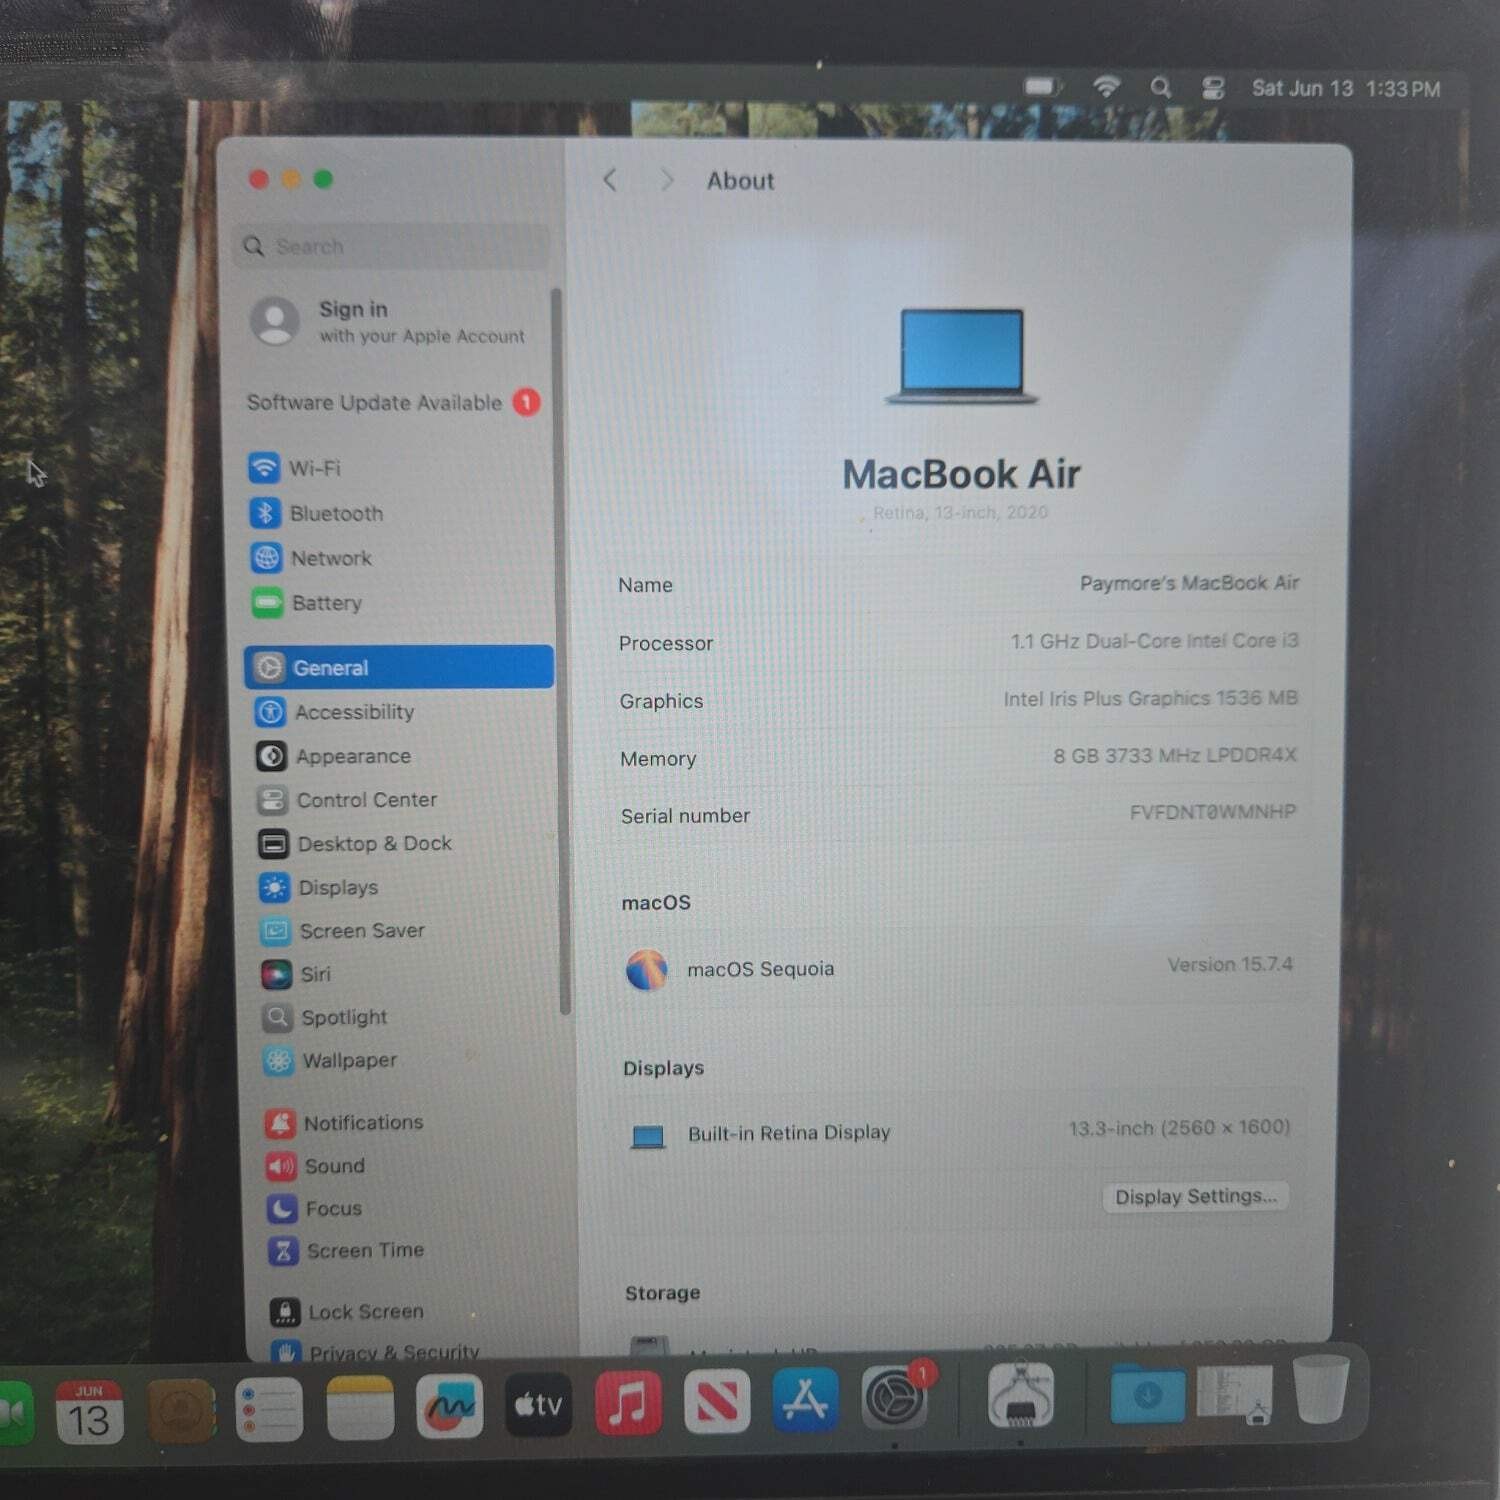
Task: Launch Music from the Dock
Action: click(628, 1403)
